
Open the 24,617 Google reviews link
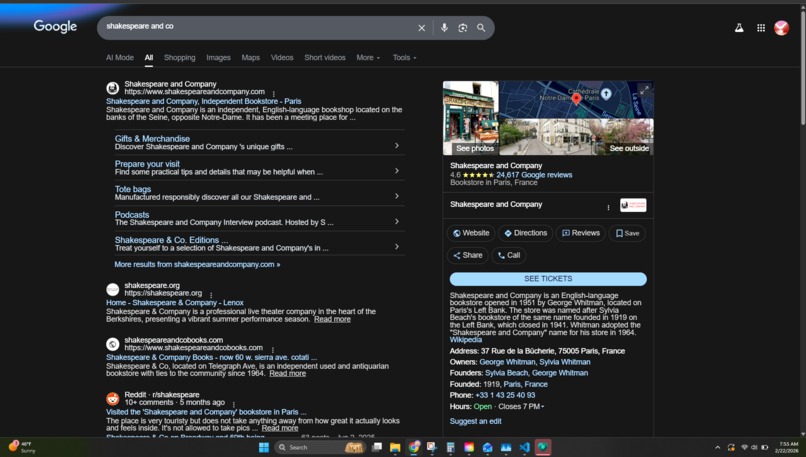[534, 175]
